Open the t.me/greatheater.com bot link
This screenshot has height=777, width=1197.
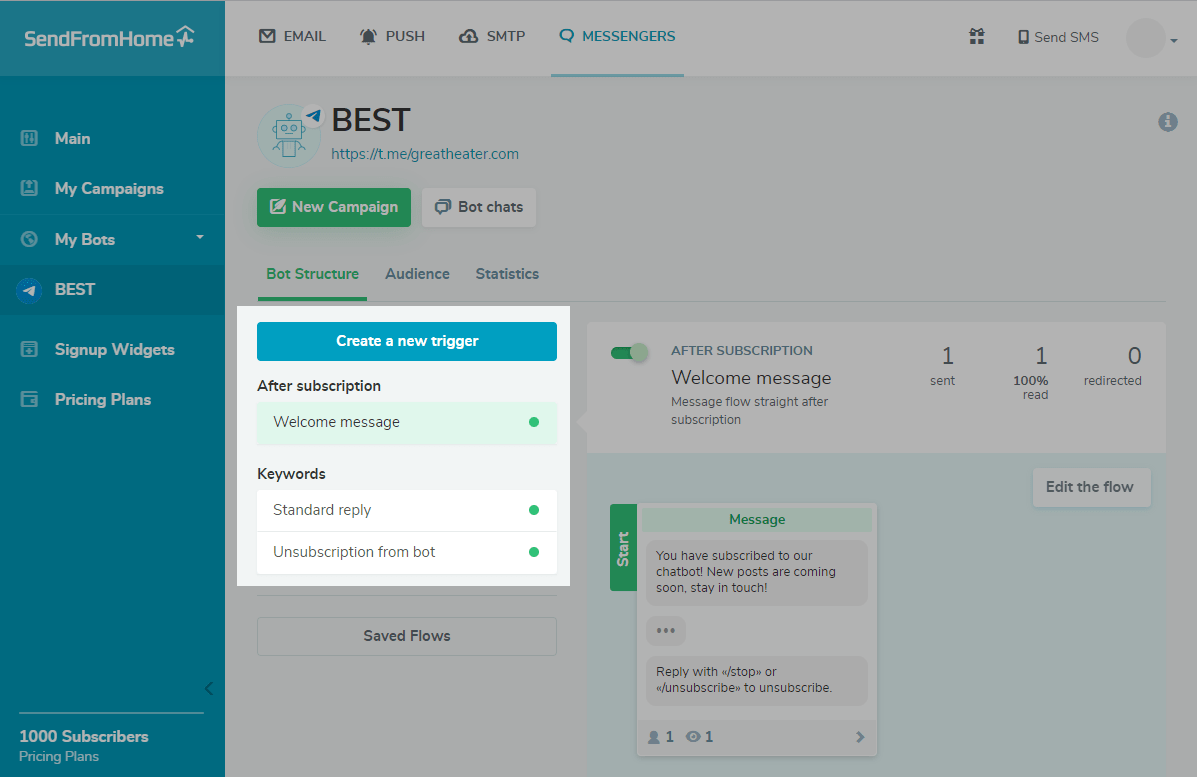pos(425,154)
